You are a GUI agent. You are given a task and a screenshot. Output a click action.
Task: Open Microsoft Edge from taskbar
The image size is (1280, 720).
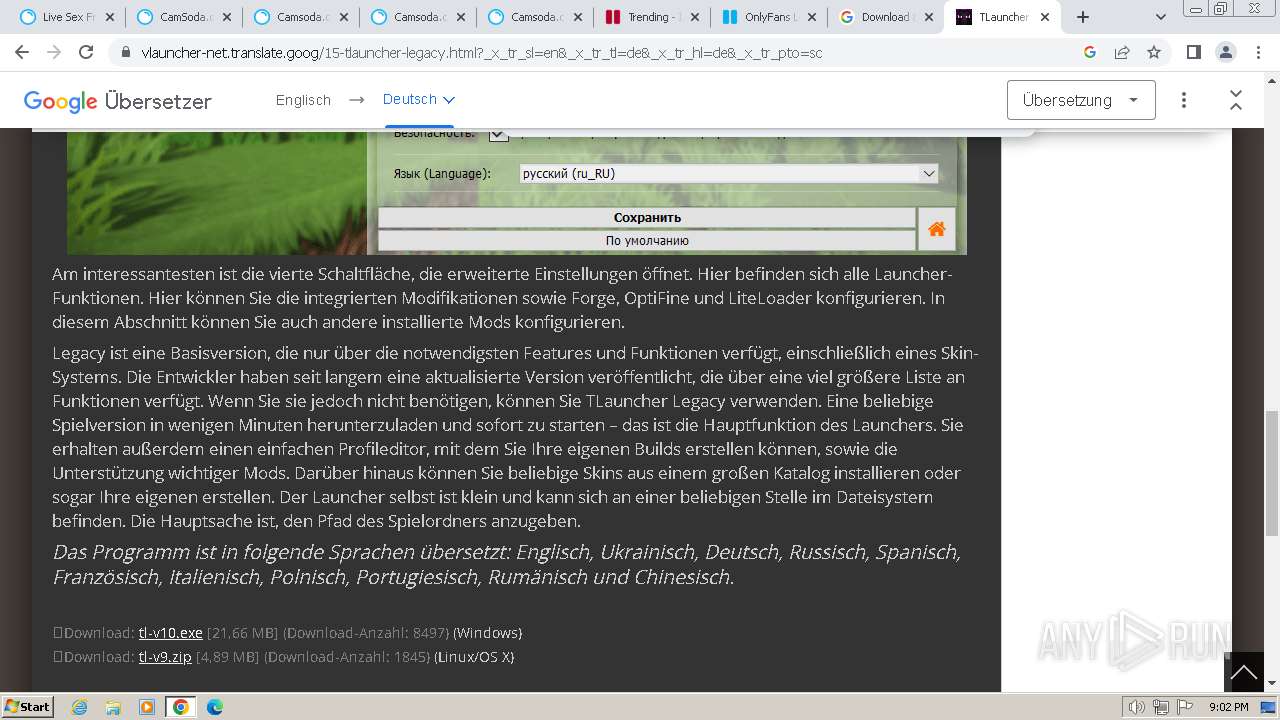(x=215, y=707)
